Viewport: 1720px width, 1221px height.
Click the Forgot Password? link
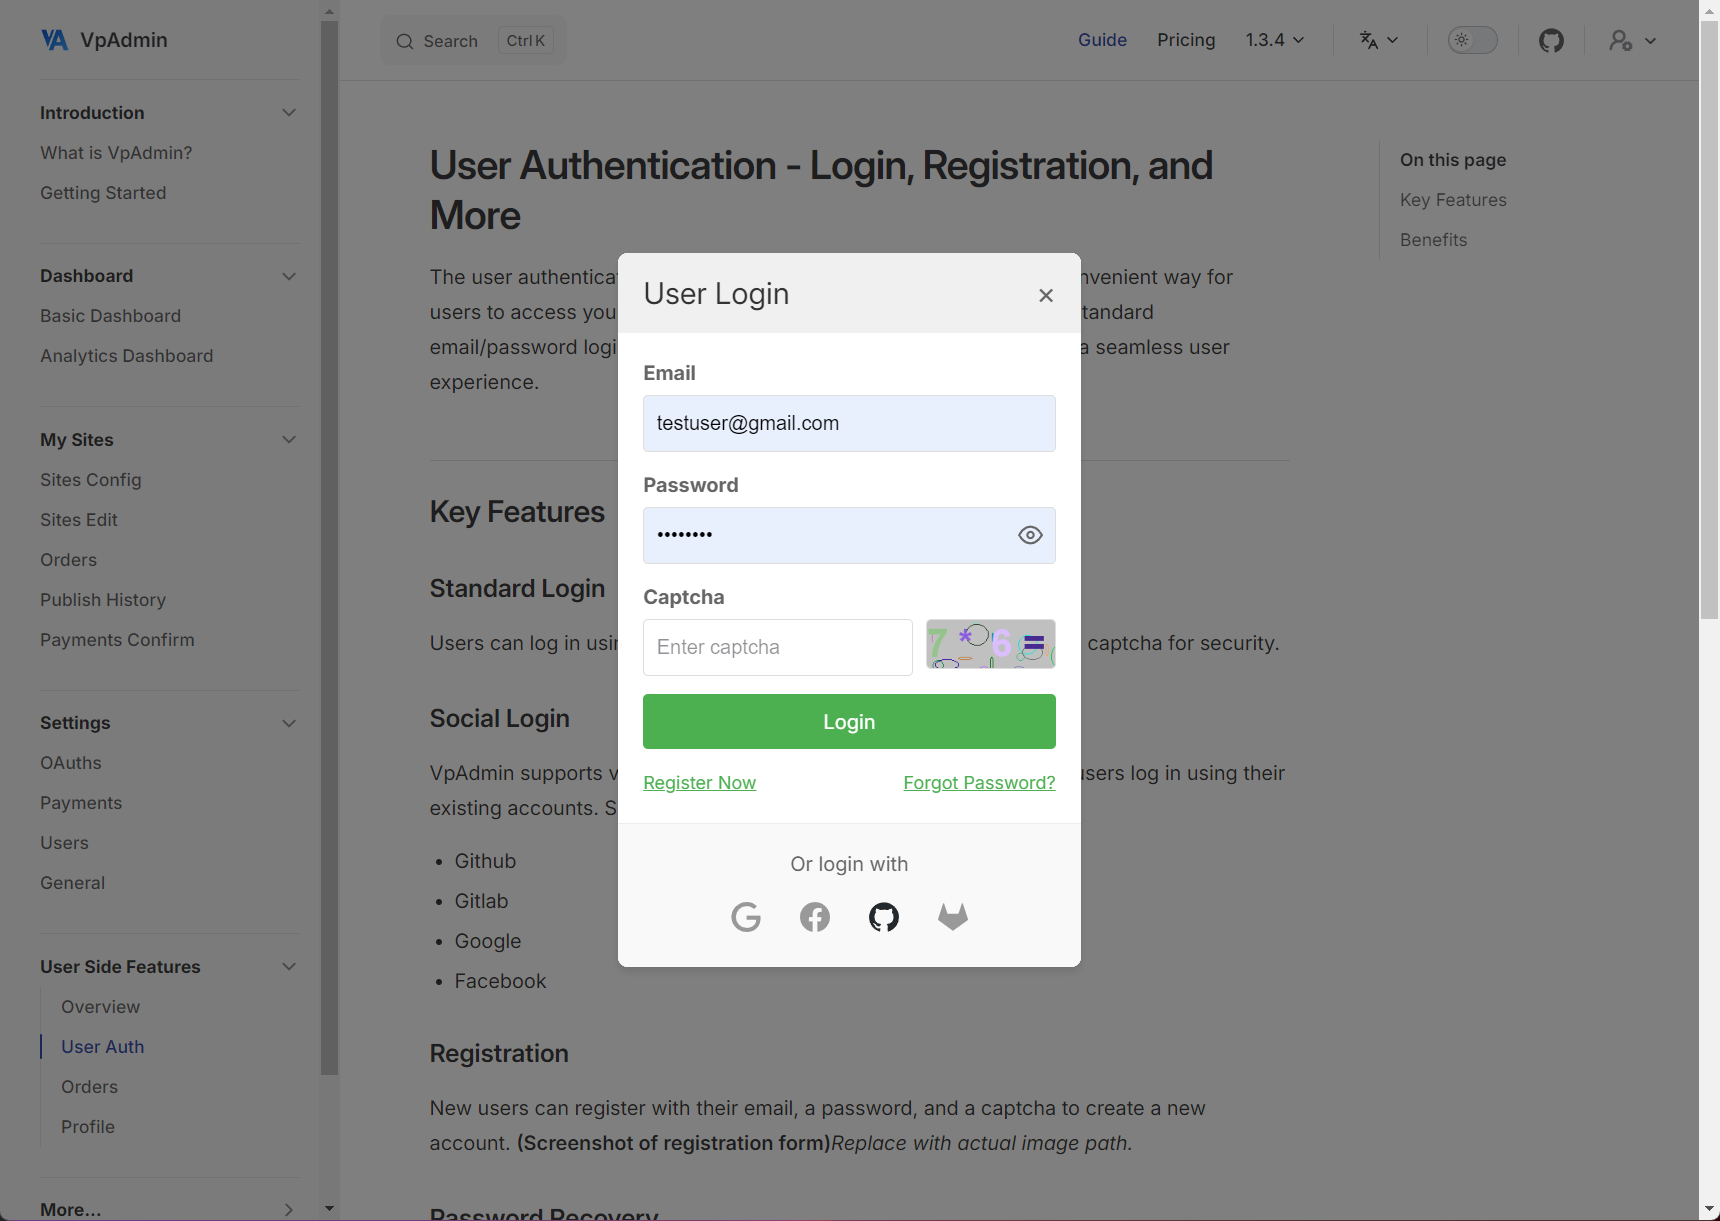tap(979, 783)
